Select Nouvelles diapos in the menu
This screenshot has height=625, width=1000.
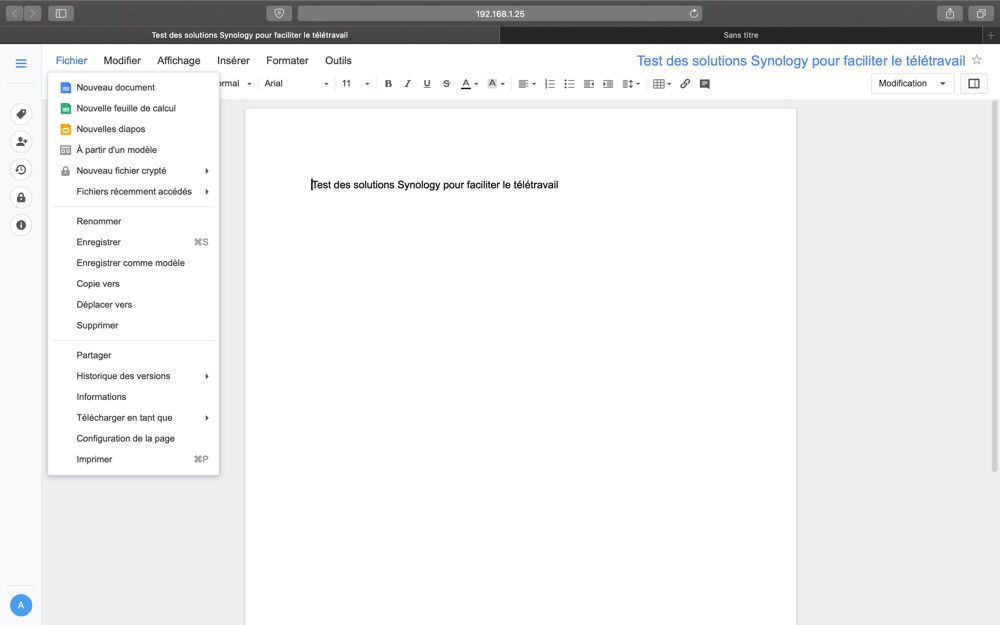(x=133, y=129)
